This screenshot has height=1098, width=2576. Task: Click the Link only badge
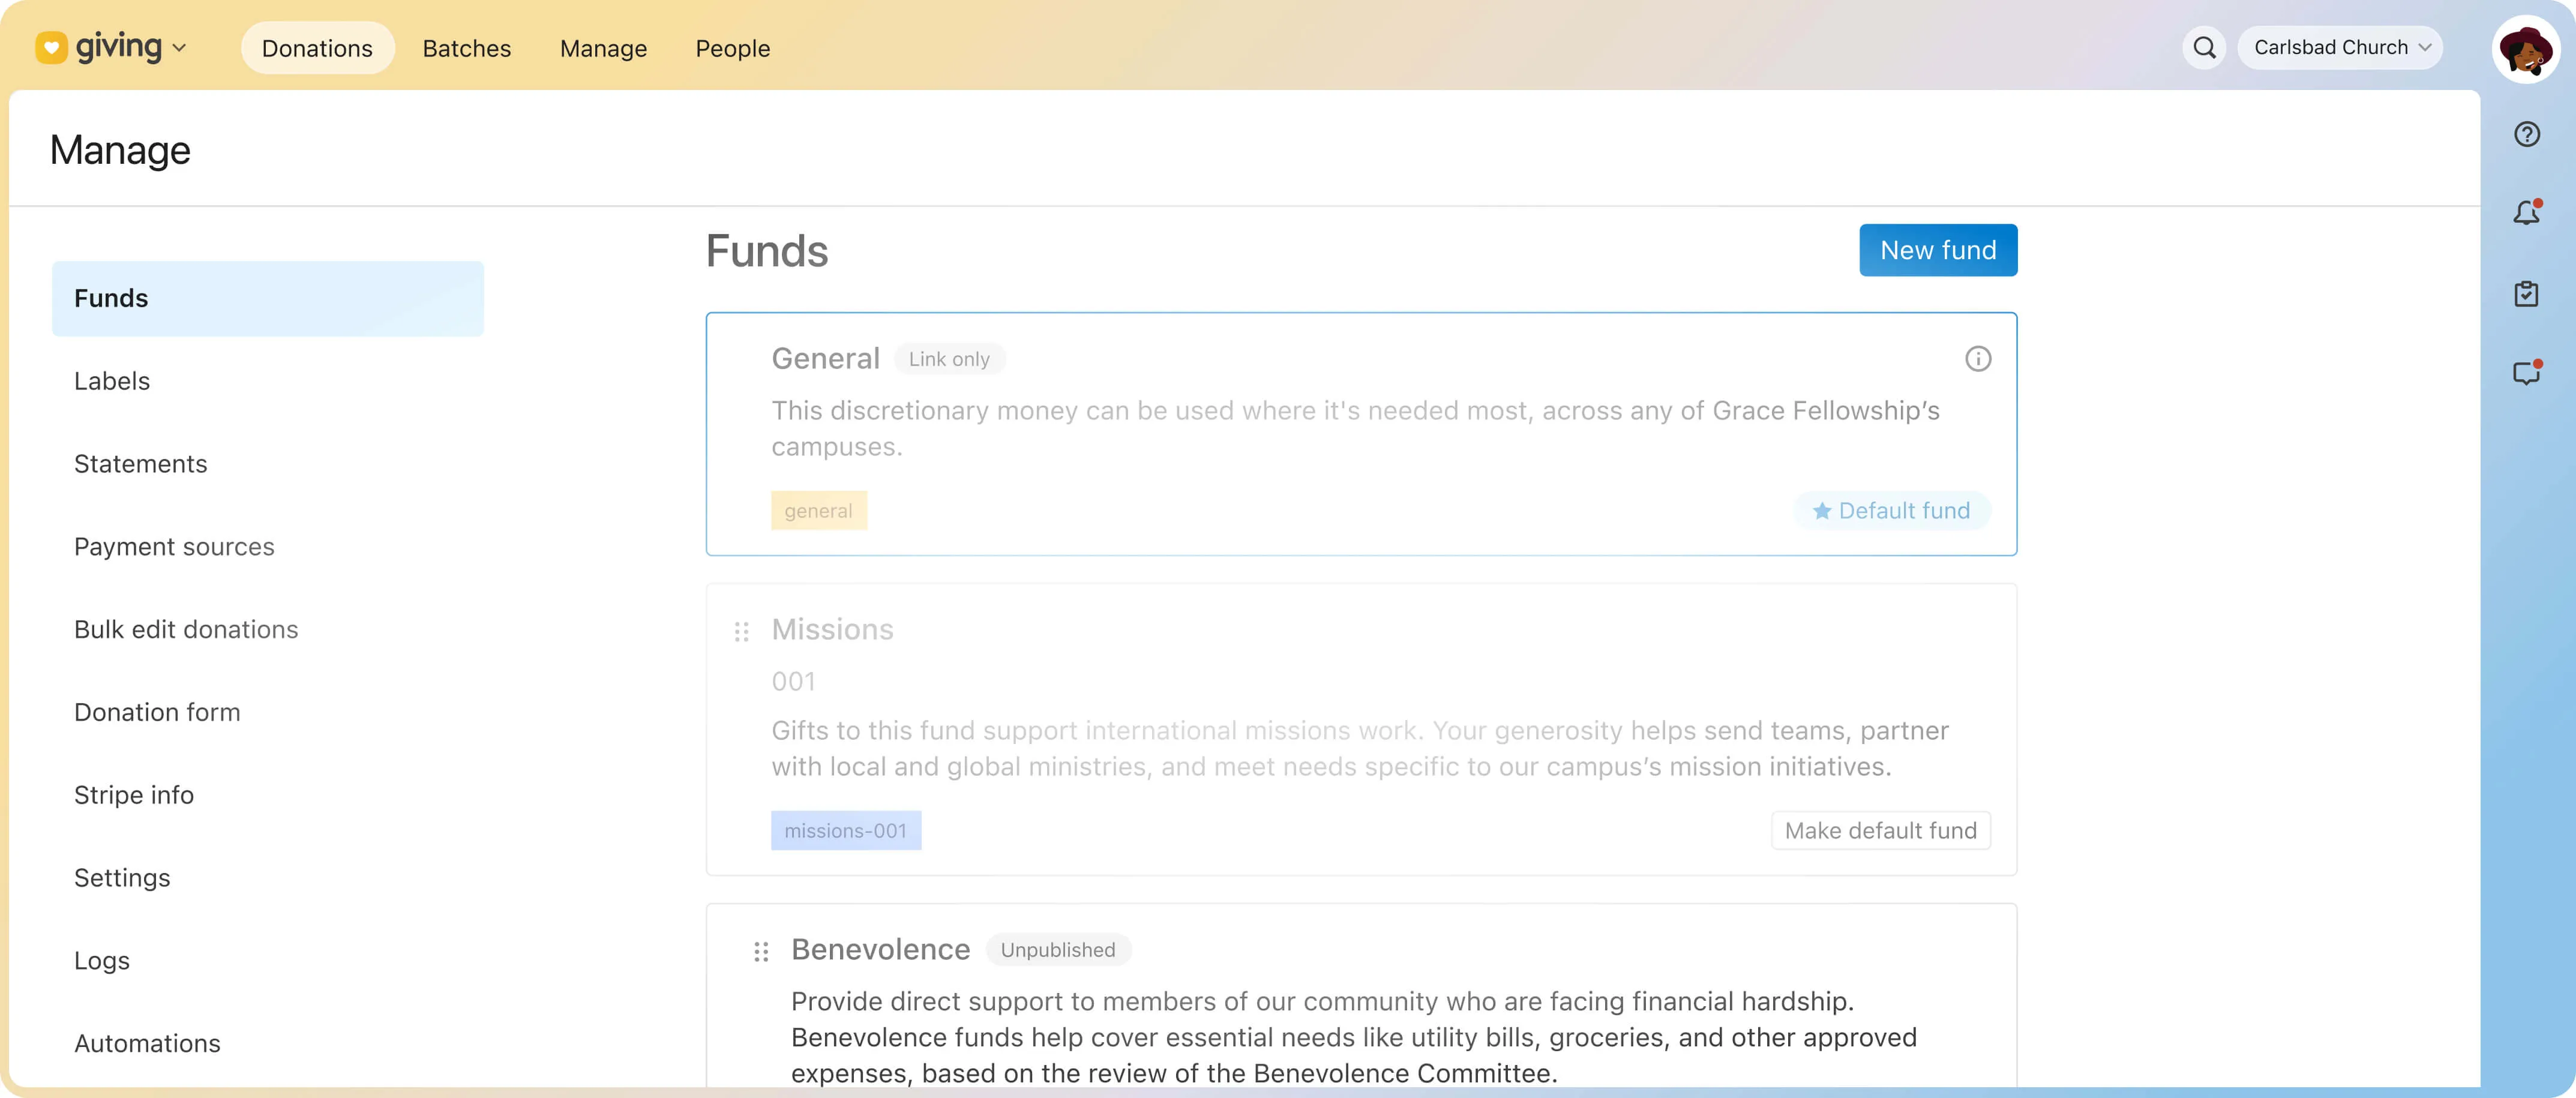pos(948,359)
